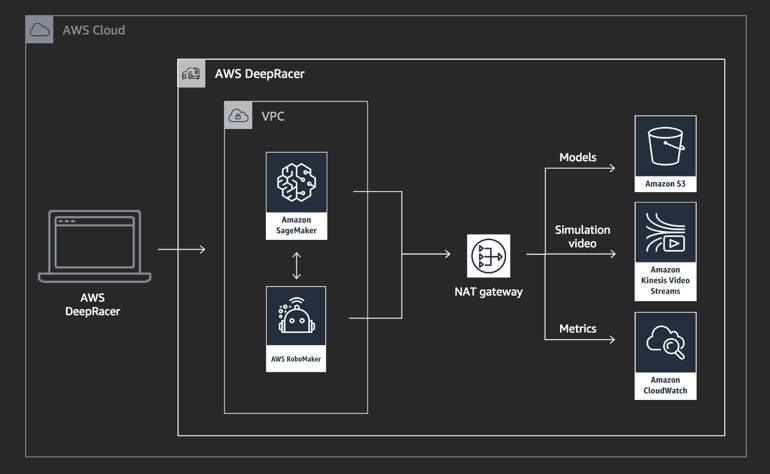This screenshot has width=770, height=474.
Task: Click the 'VPC' label
Action: coord(273,116)
